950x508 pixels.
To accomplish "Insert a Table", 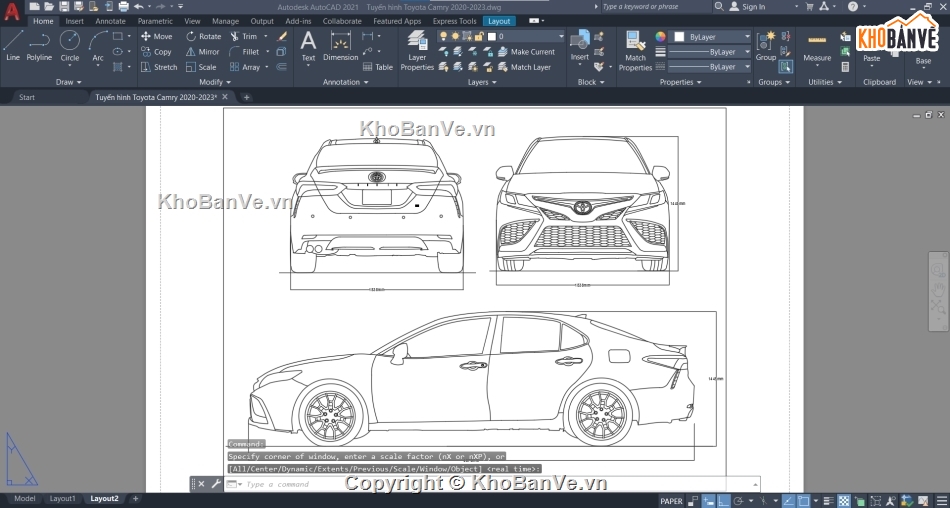I will point(378,67).
